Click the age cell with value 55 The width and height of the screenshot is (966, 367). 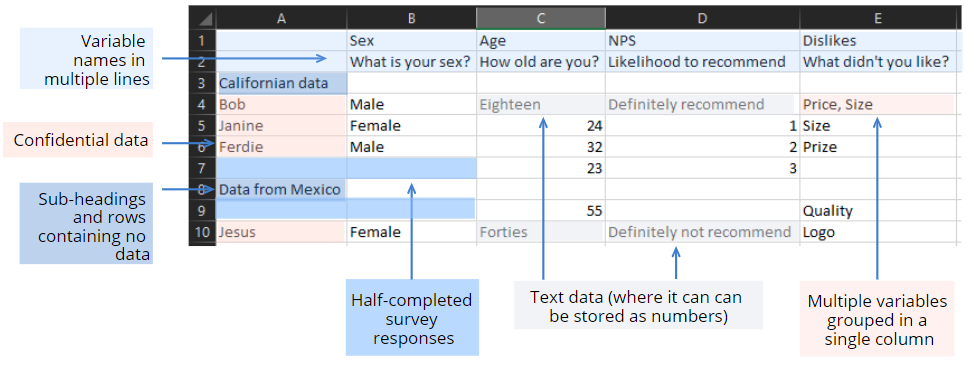tap(540, 211)
